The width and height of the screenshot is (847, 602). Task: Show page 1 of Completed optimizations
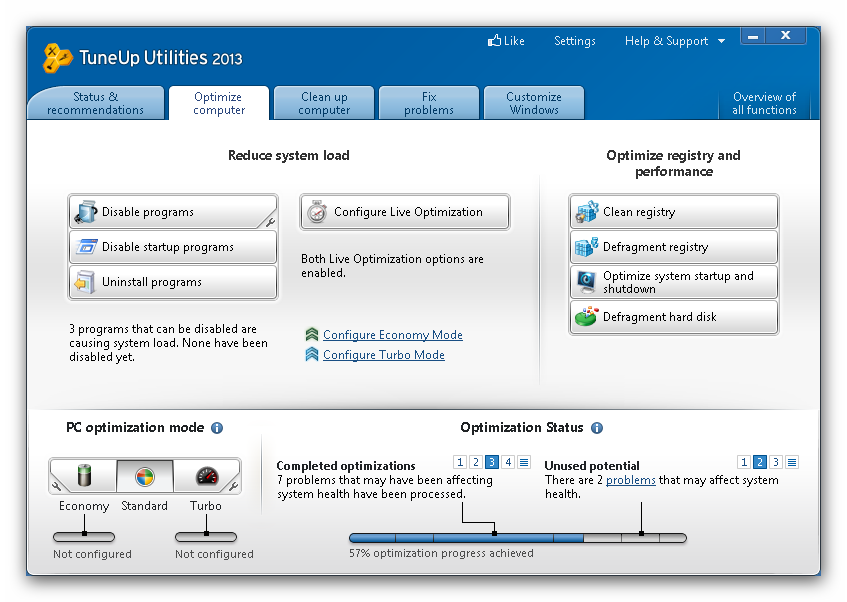(x=460, y=462)
